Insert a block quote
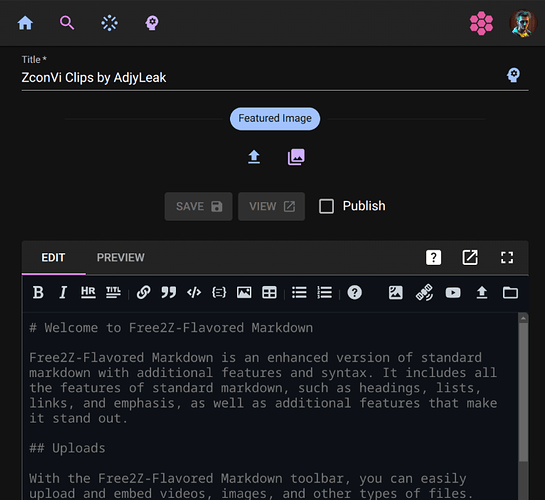545x500 pixels. 169,293
